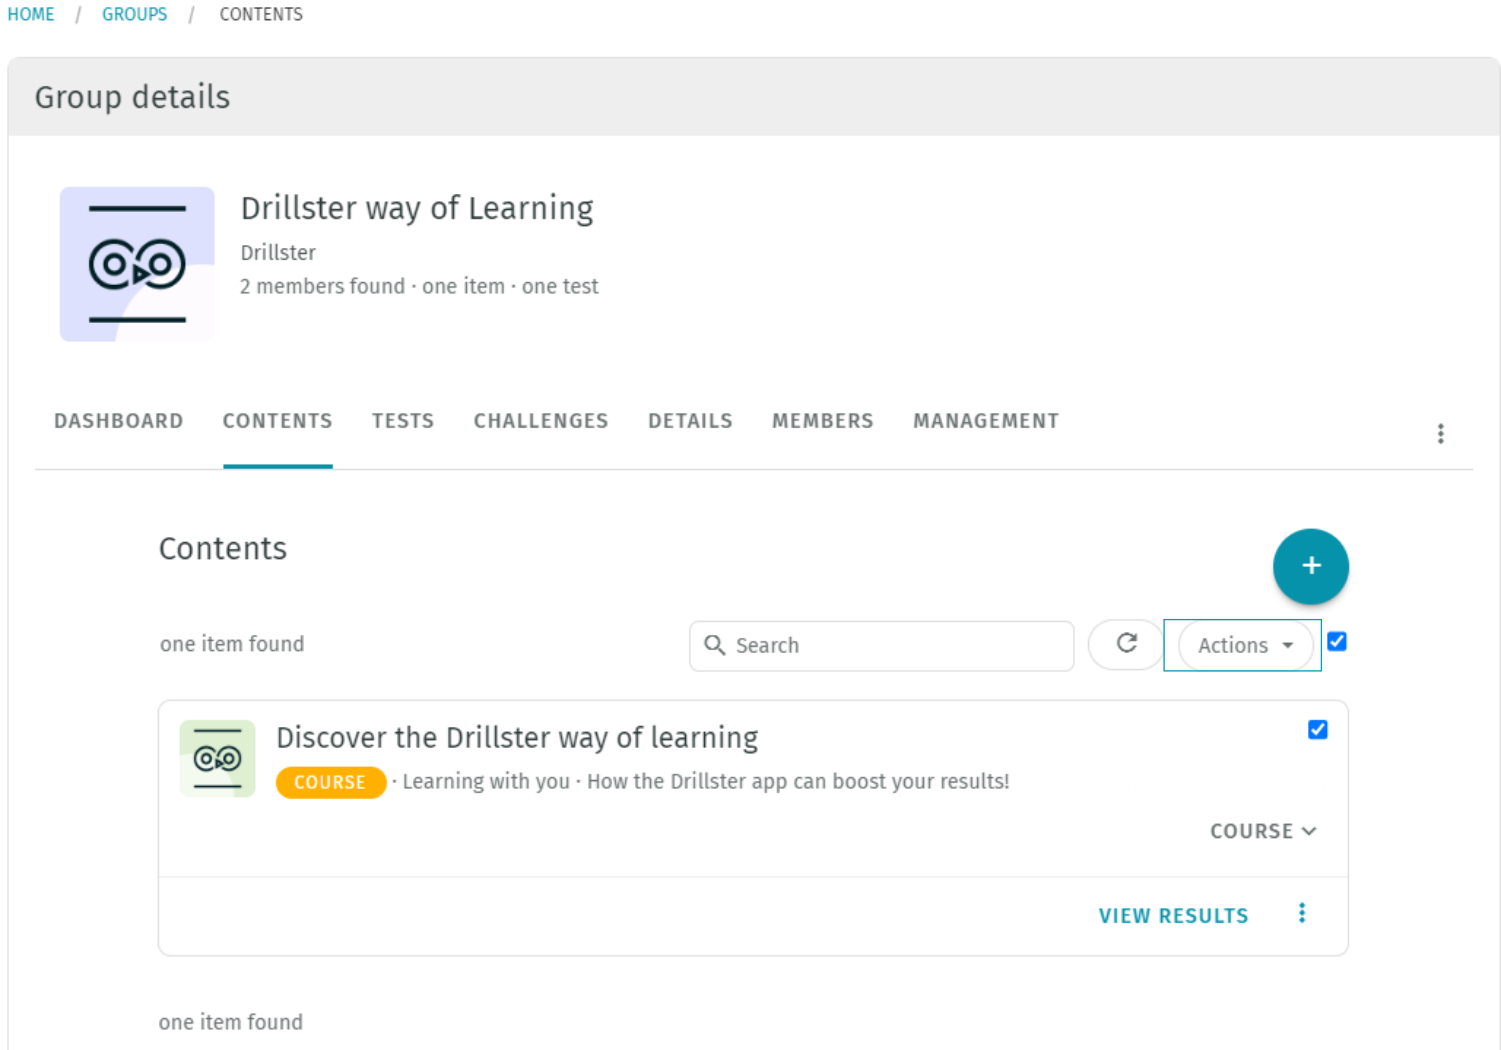1501x1050 pixels.
Task: Click the HOME breadcrumb link
Action: [31, 14]
